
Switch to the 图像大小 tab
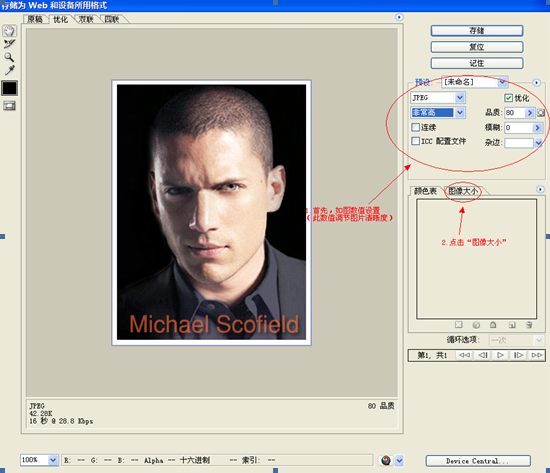click(x=463, y=191)
